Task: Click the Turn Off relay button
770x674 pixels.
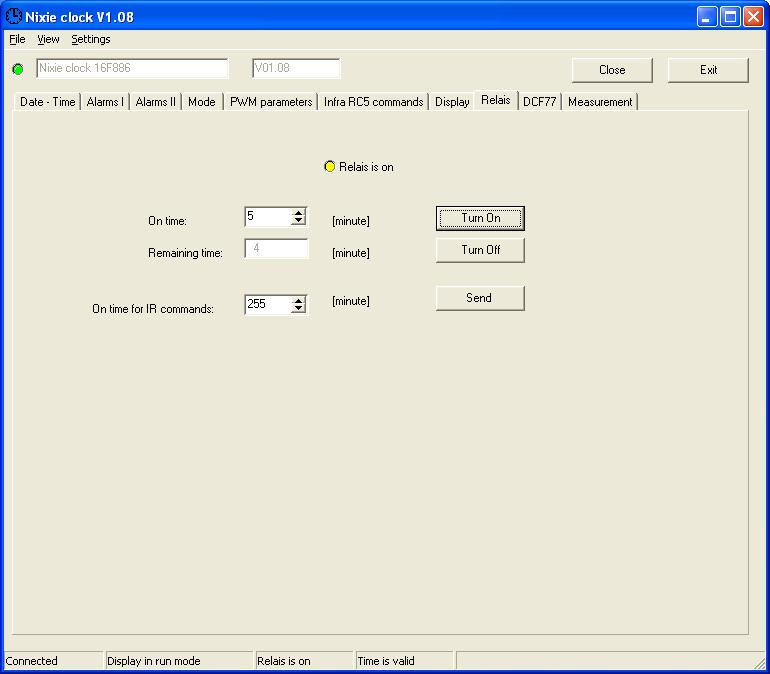Action: pos(480,250)
